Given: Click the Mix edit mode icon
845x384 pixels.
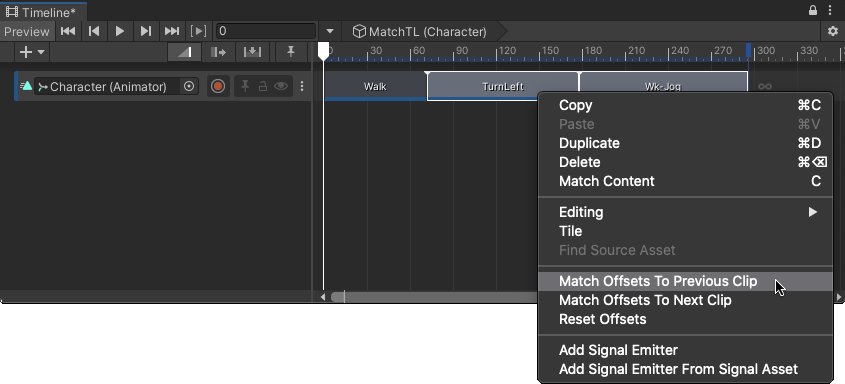Looking at the screenshot, I should tap(184, 52).
